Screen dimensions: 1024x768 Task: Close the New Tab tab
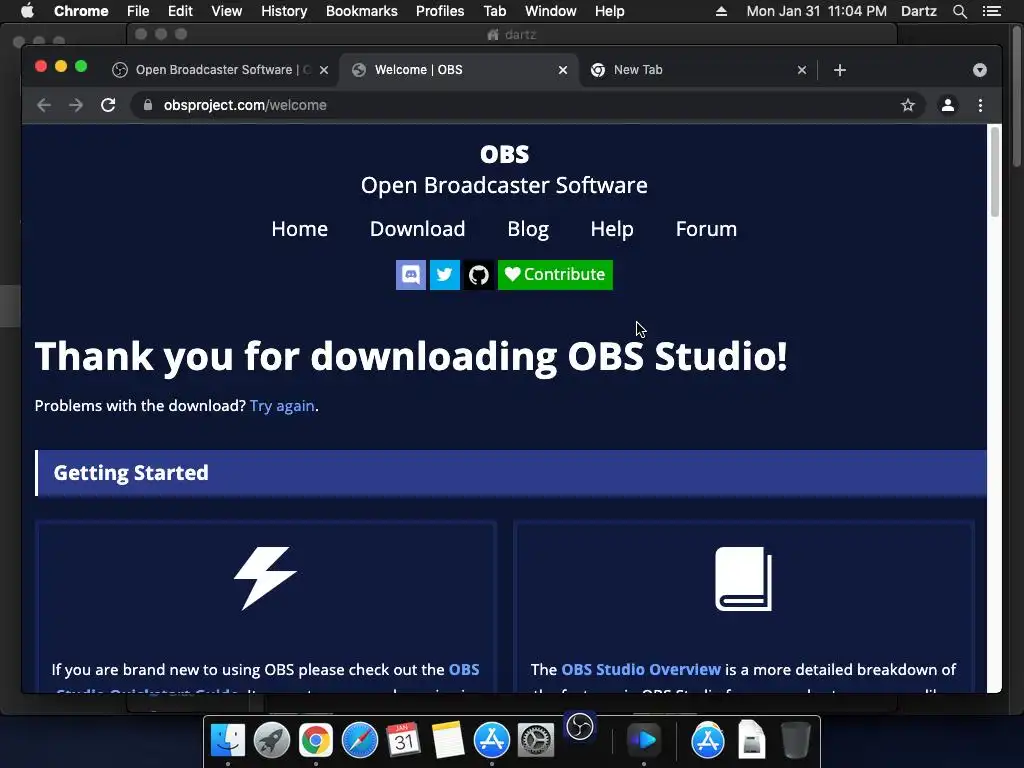coord(802,70)
